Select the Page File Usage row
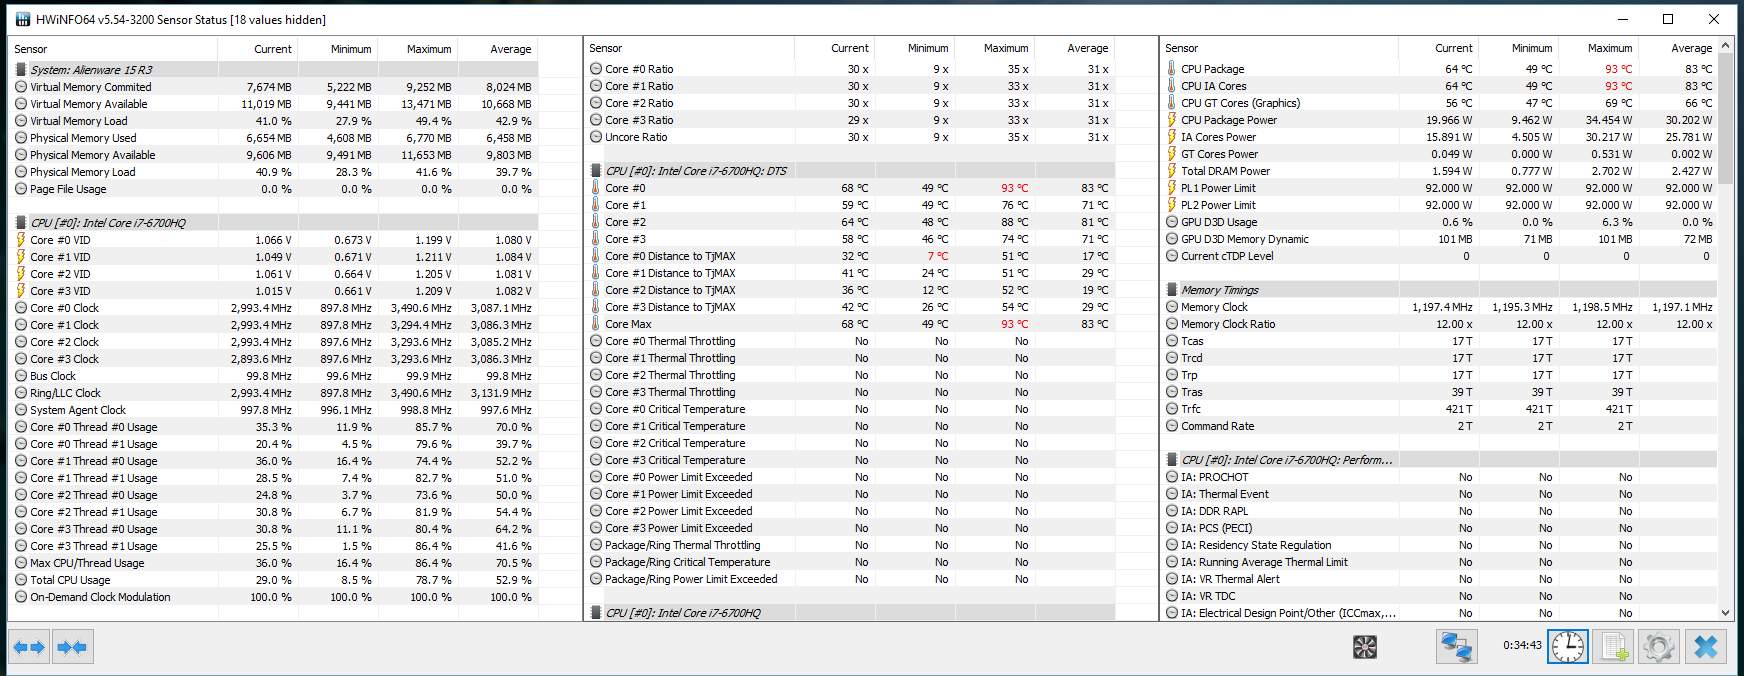 coord(274,189)
